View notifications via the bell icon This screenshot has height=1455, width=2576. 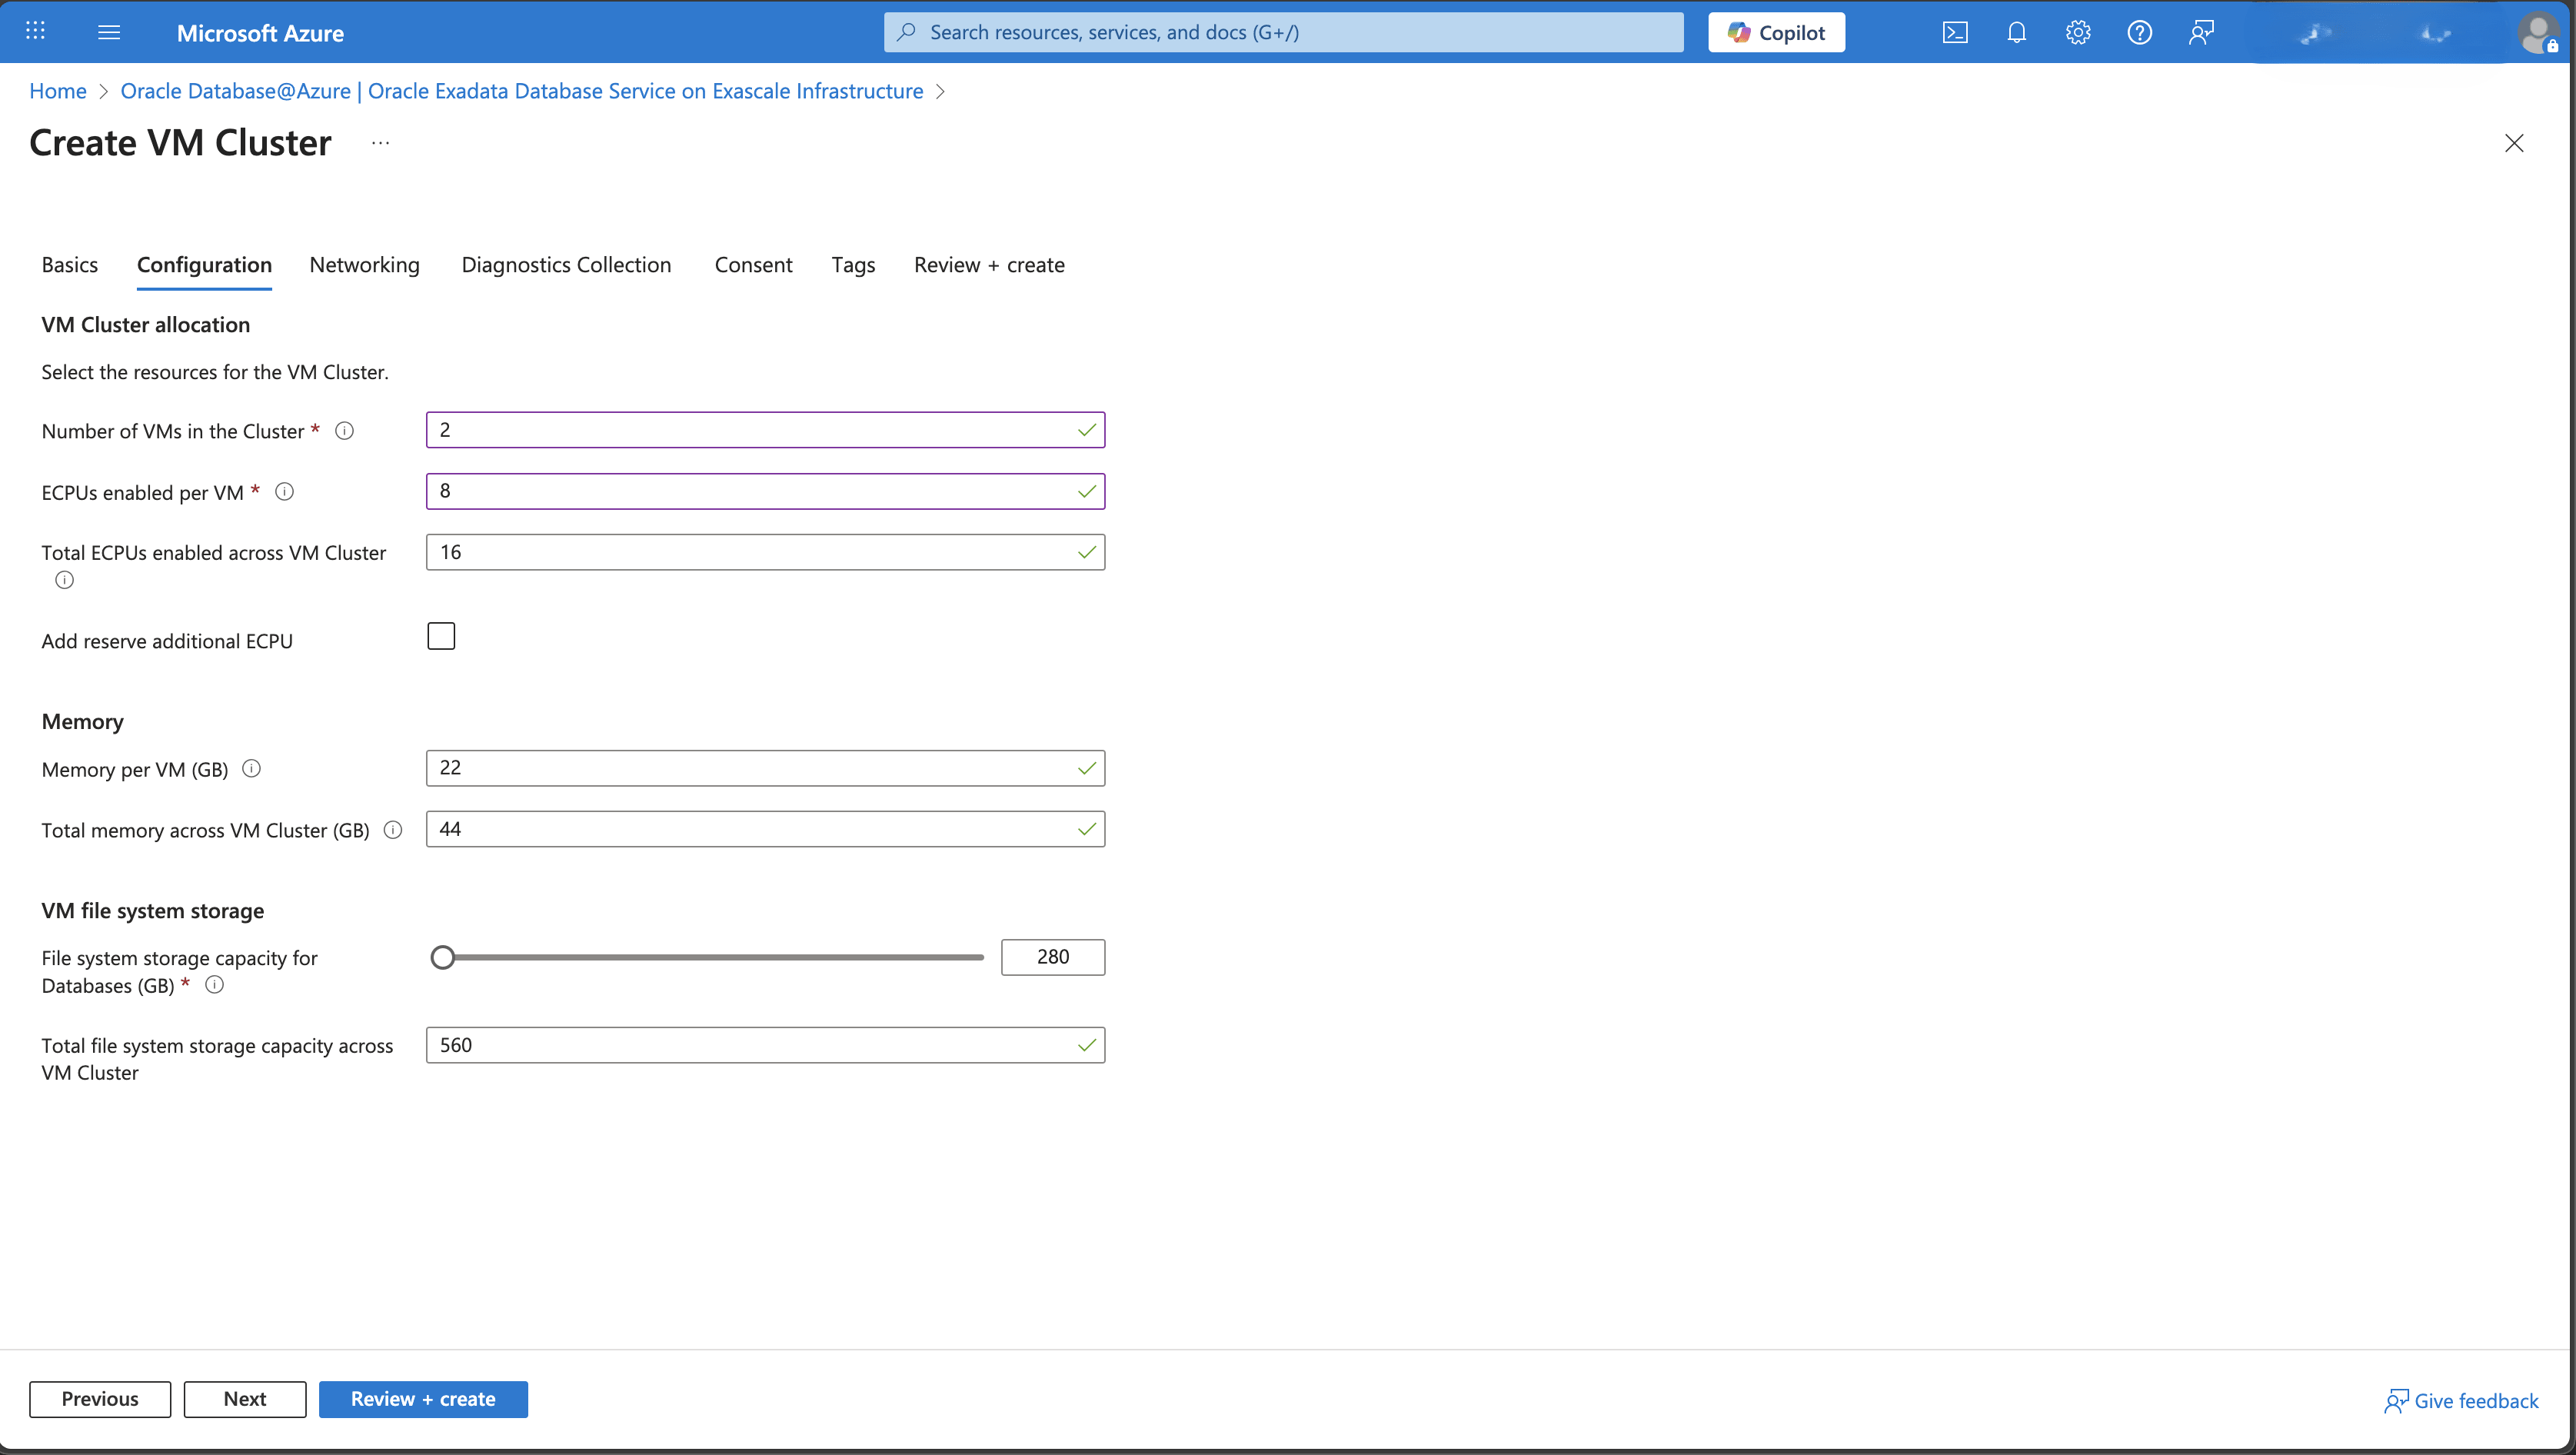[2016, 32]
